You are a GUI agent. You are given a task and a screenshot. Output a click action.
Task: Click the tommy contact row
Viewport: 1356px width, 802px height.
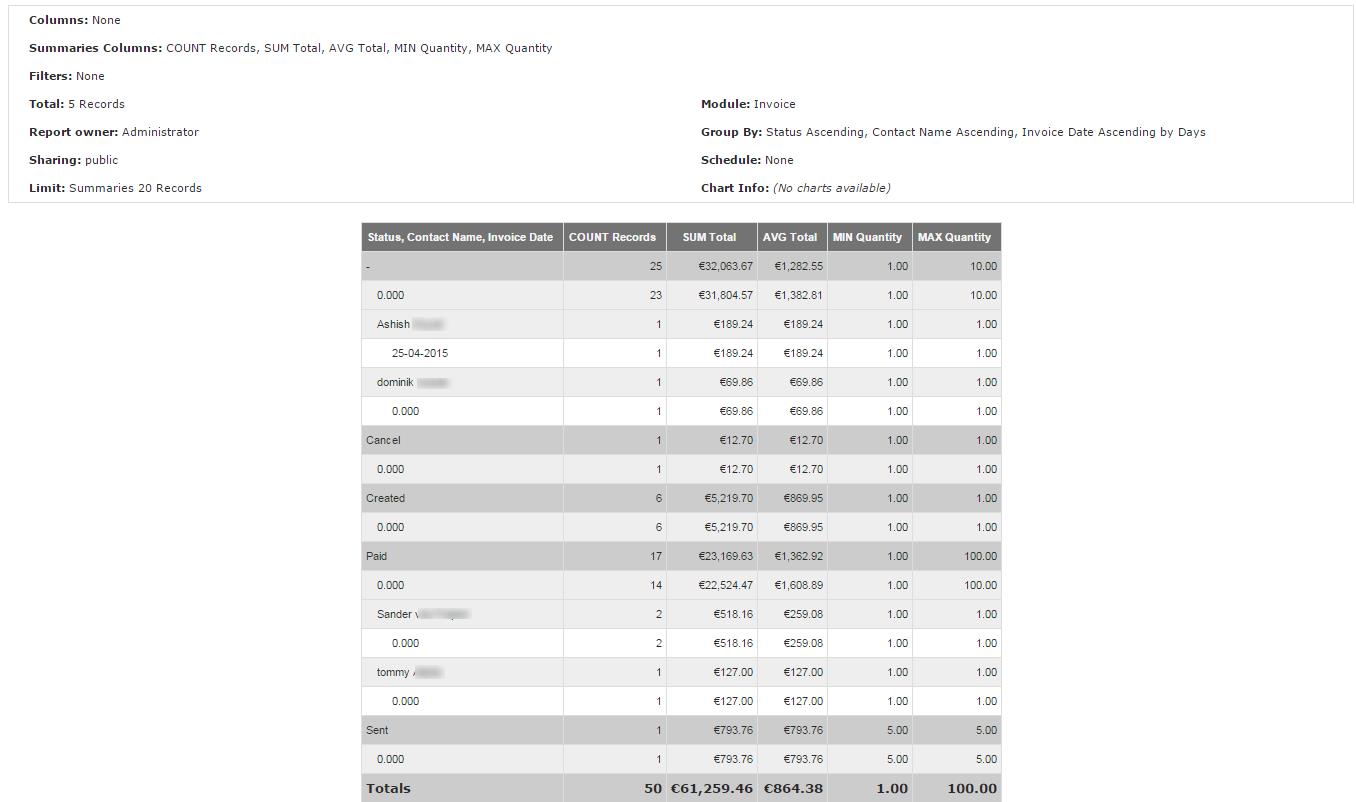click(394, 672)
